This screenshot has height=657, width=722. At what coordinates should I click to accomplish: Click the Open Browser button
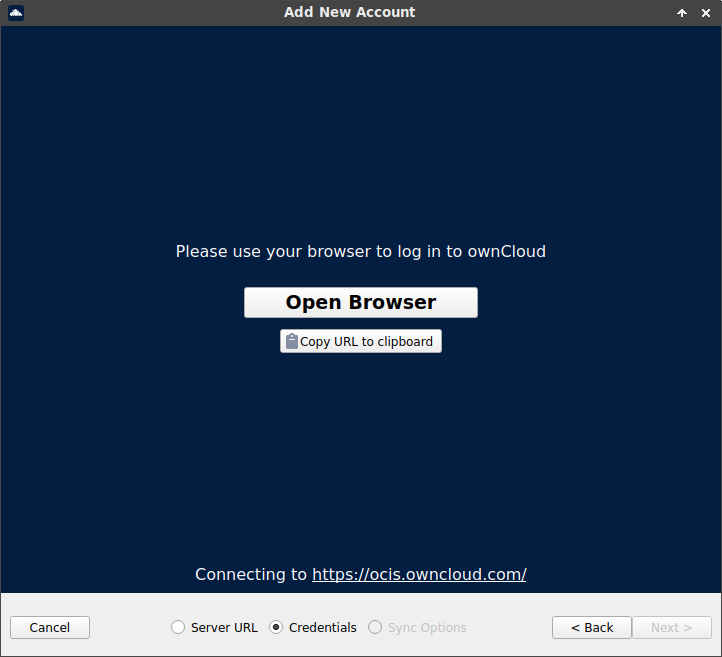click(361, 302)
